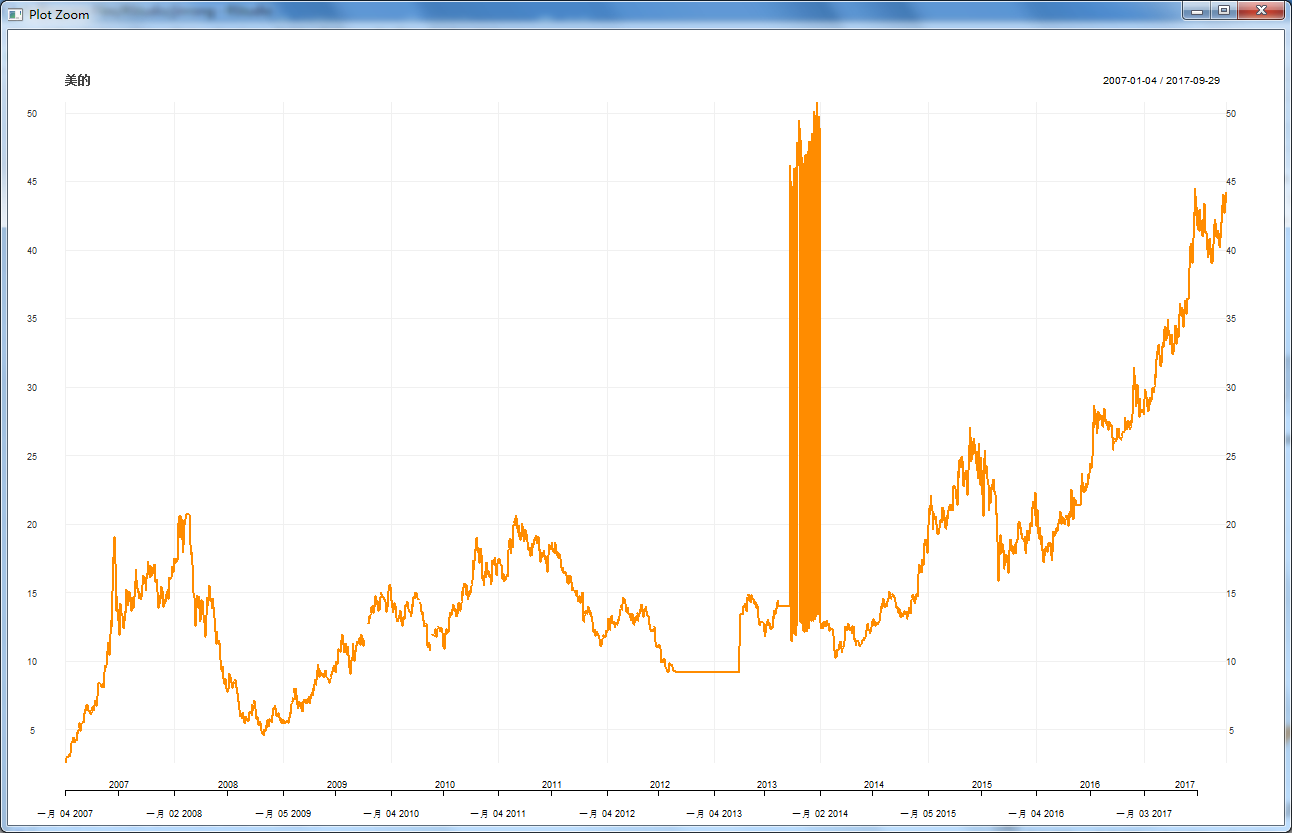Click the right y-axis label 5
The height and width of the screenshot is (833, 1292).
1229,731
